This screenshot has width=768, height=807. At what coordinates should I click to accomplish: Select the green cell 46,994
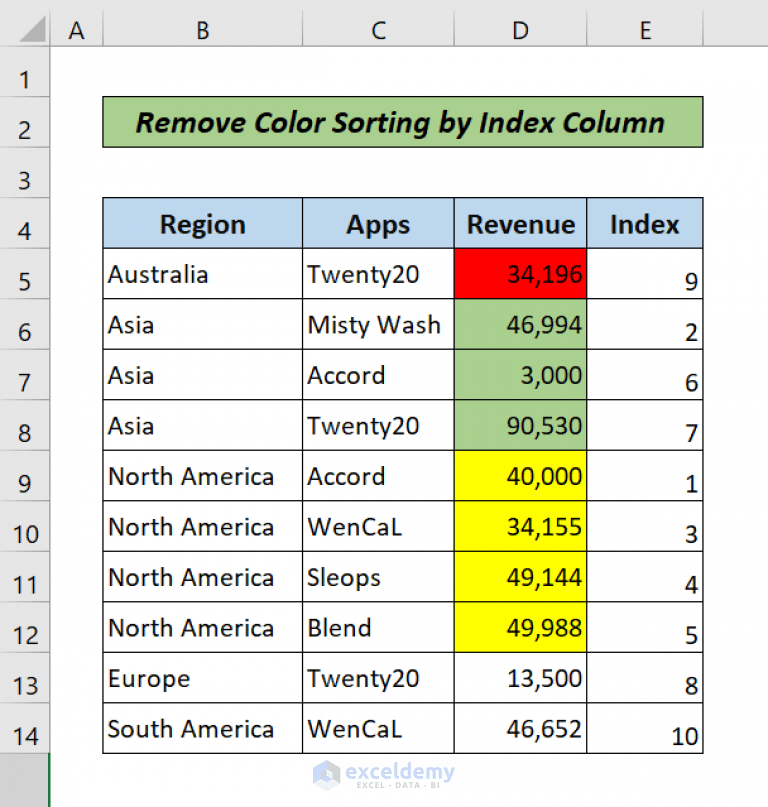520,324
